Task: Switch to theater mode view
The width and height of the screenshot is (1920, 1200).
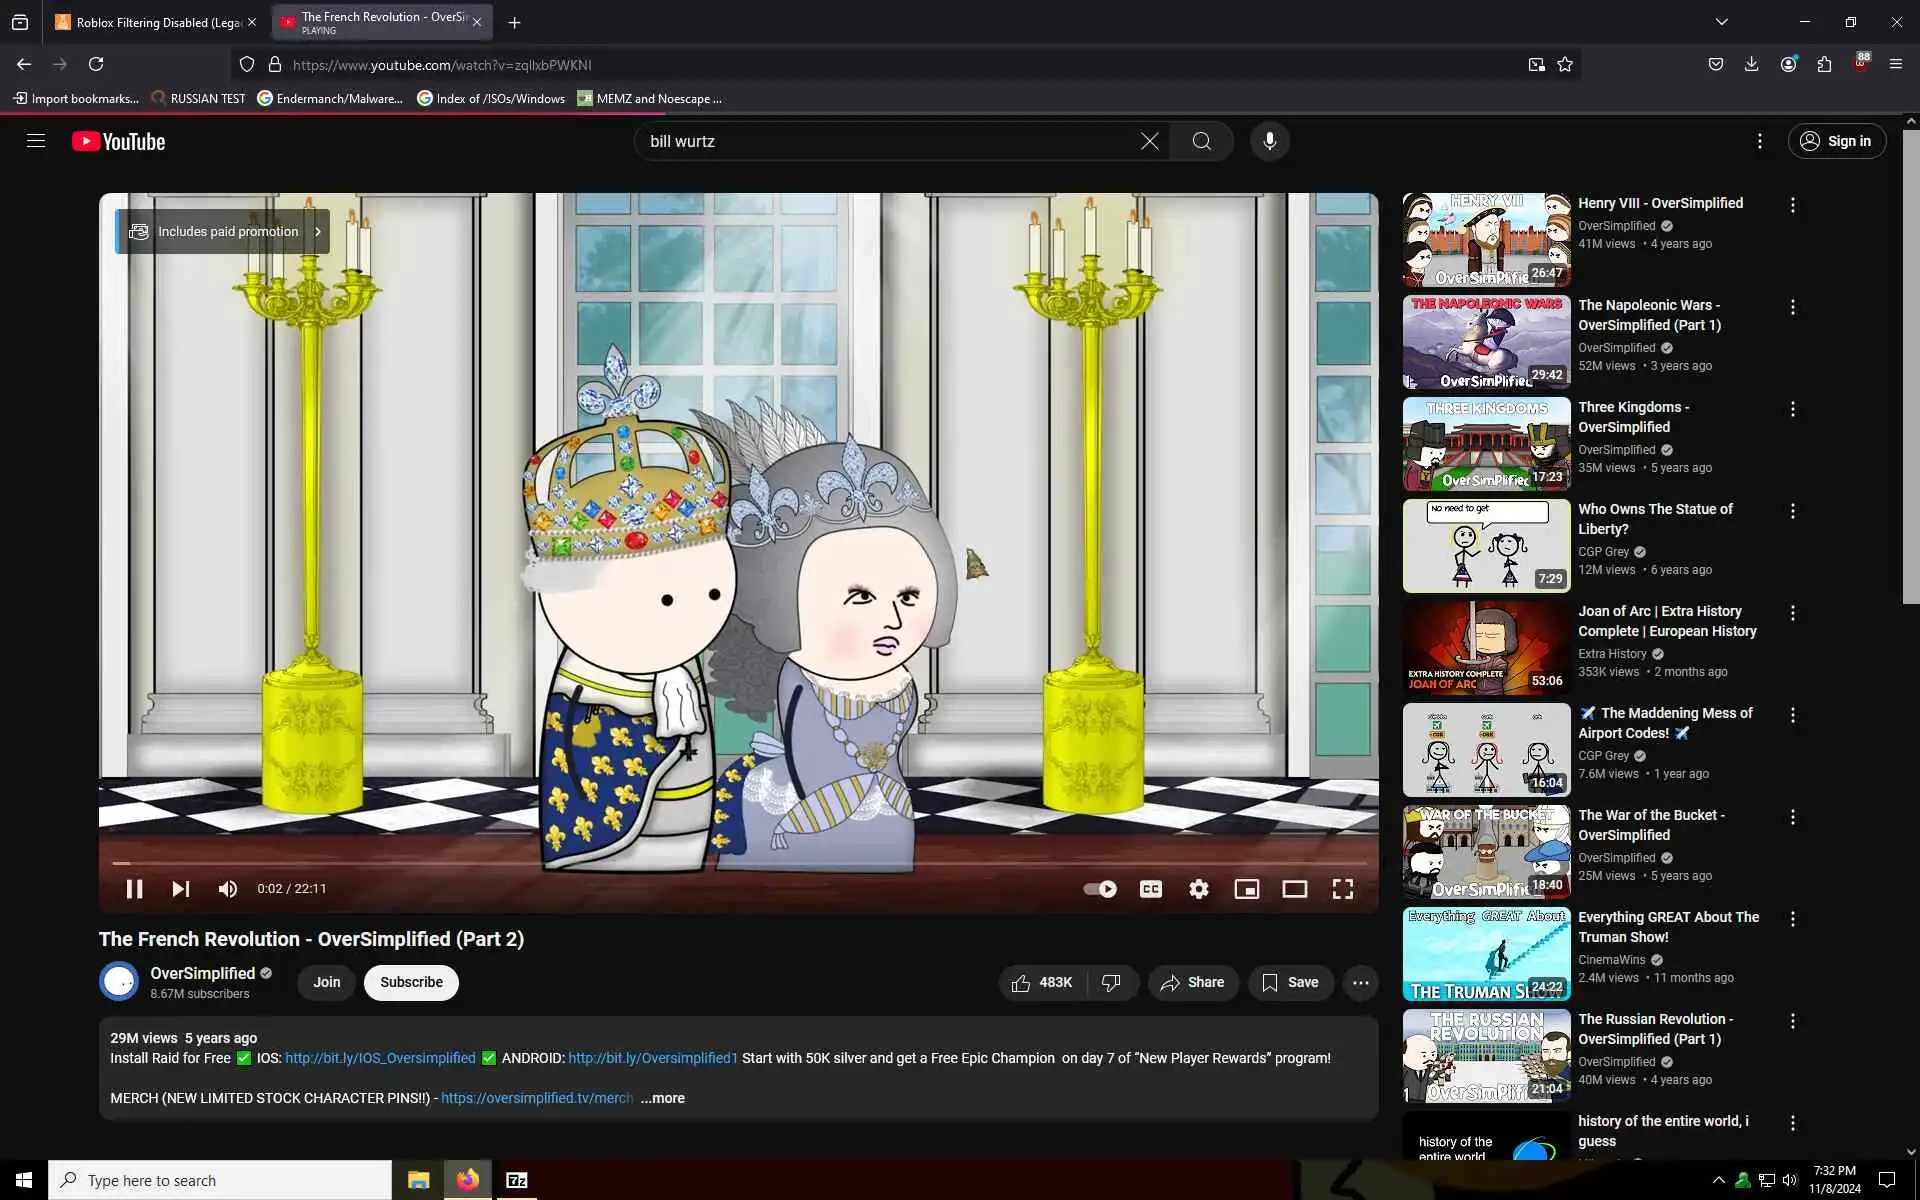Action: 1294,889
